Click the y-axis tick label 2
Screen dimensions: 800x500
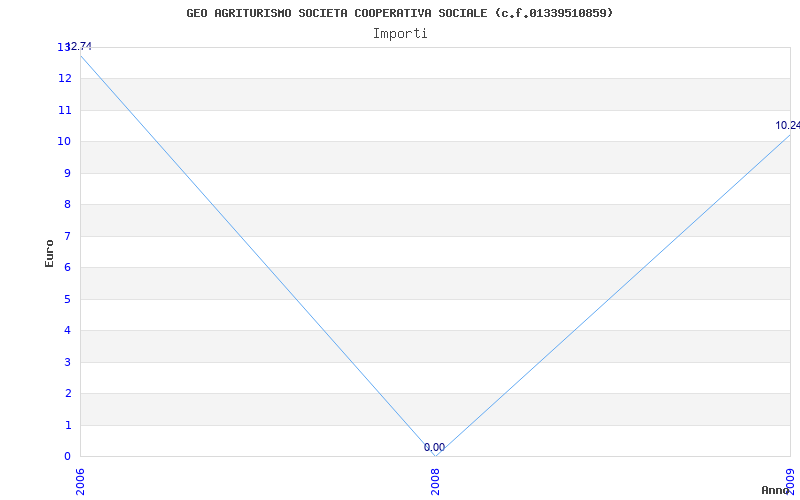click(x=67, y=394)
